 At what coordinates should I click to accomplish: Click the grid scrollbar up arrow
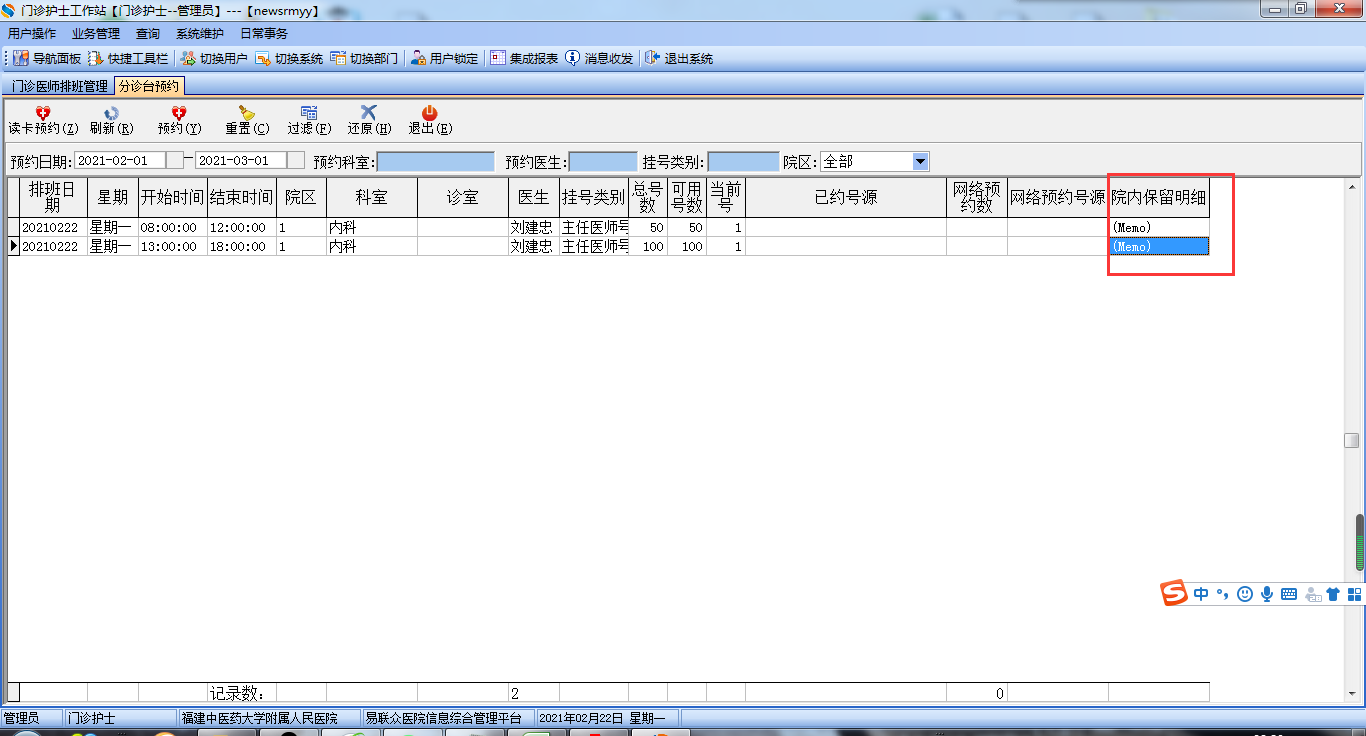1351,186
